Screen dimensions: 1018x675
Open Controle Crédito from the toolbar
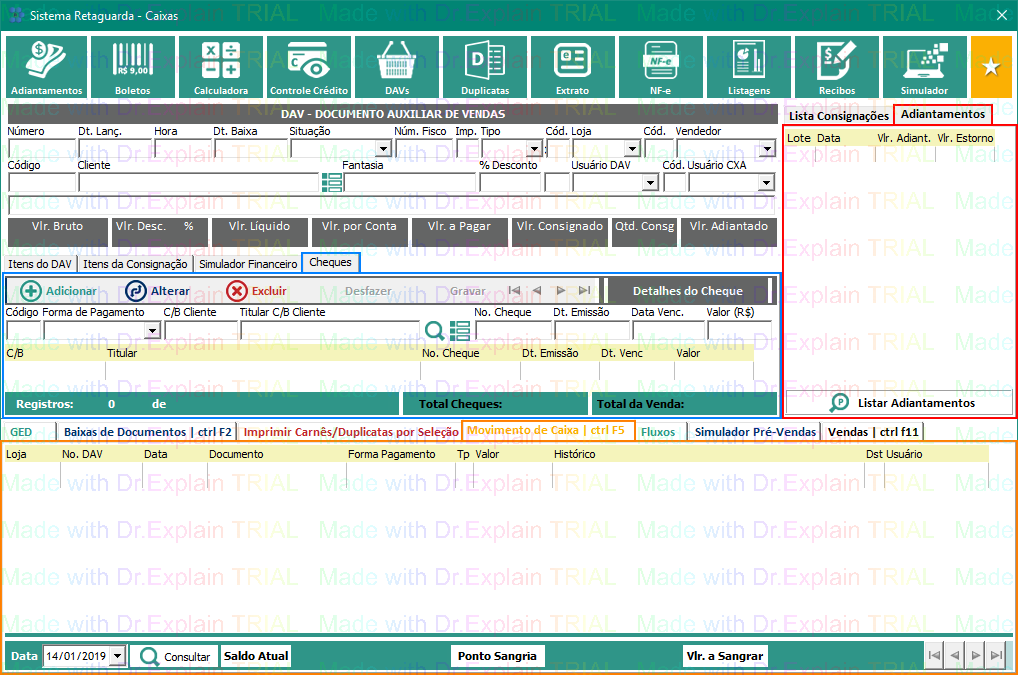(309, 67)
